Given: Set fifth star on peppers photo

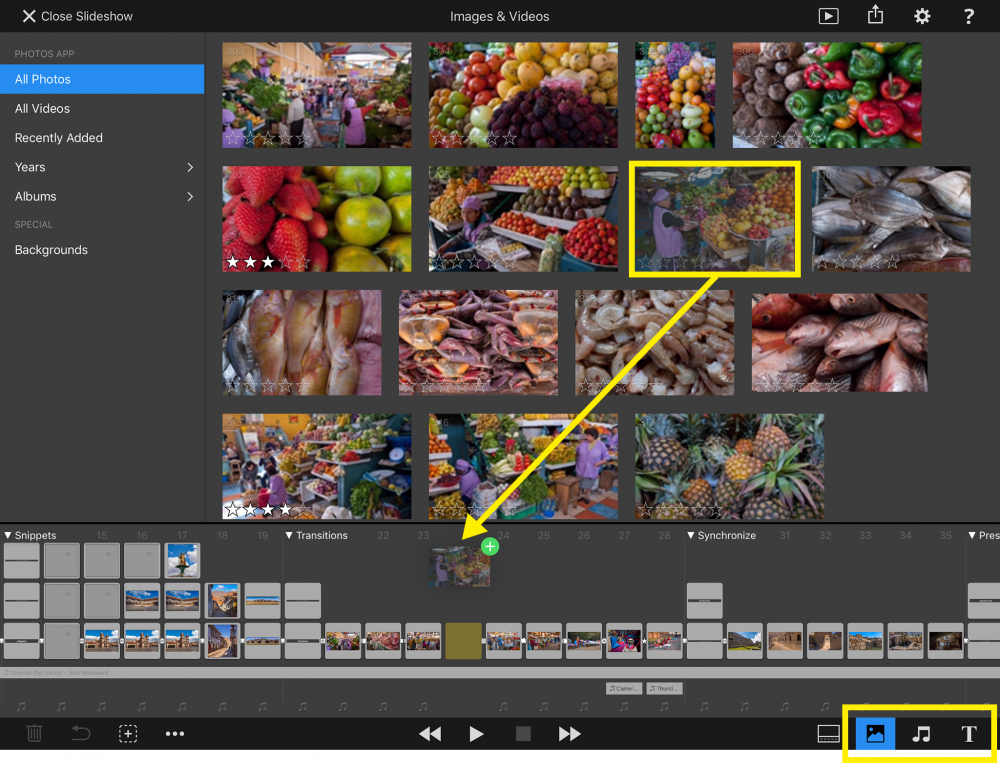Looking at the screenshot, I should 814,138.
